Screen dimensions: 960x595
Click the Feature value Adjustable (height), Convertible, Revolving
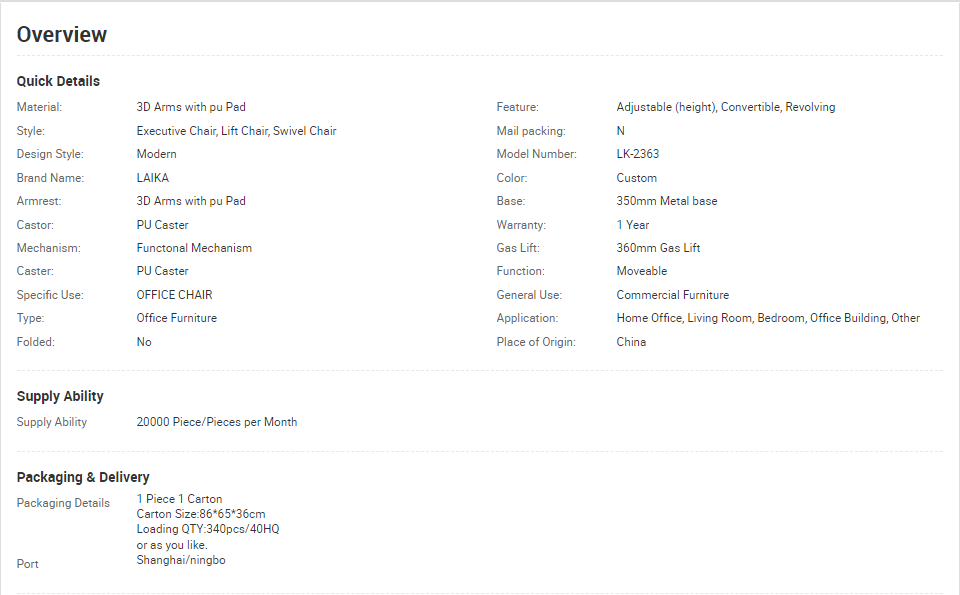click(726, 107)
